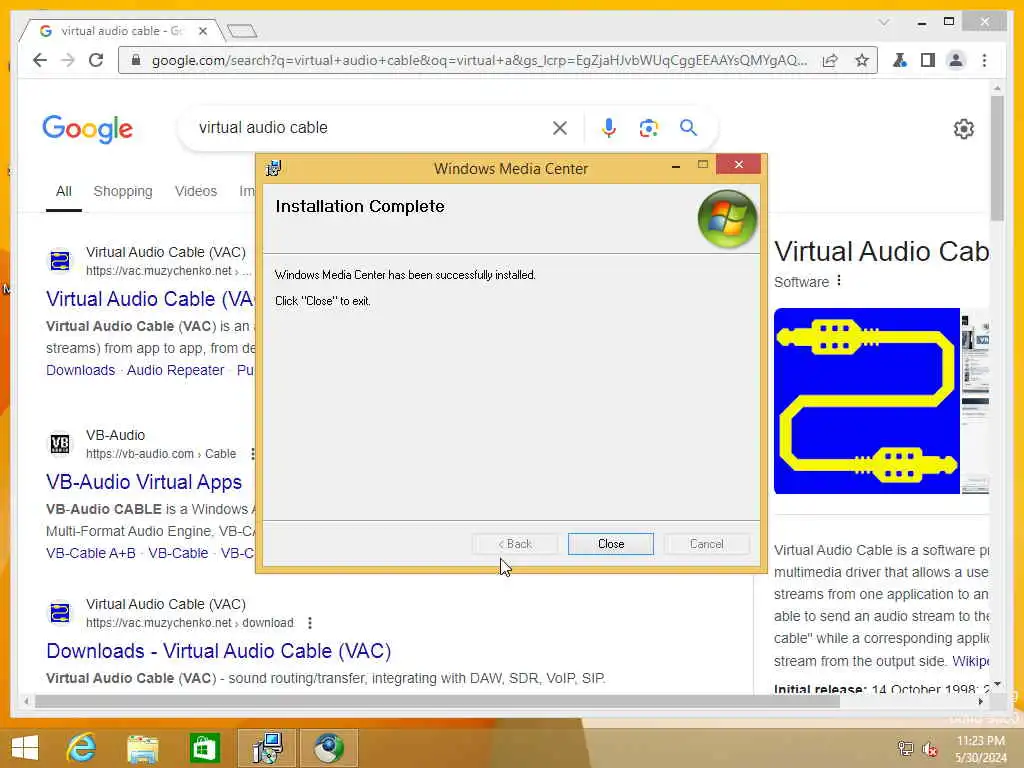Open File Explorer from taskbar
This screenshot has height=768, width=1024.
143,748
